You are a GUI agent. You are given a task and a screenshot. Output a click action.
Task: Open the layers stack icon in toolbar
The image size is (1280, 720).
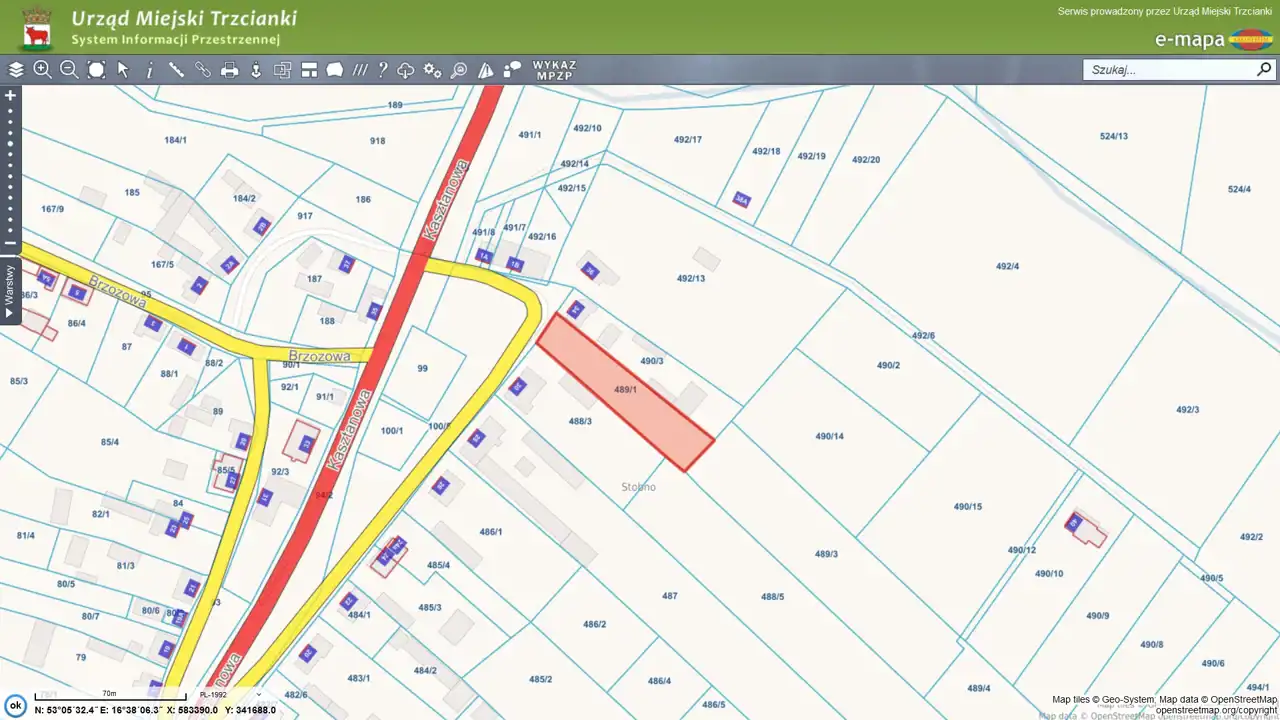(16, 70)
